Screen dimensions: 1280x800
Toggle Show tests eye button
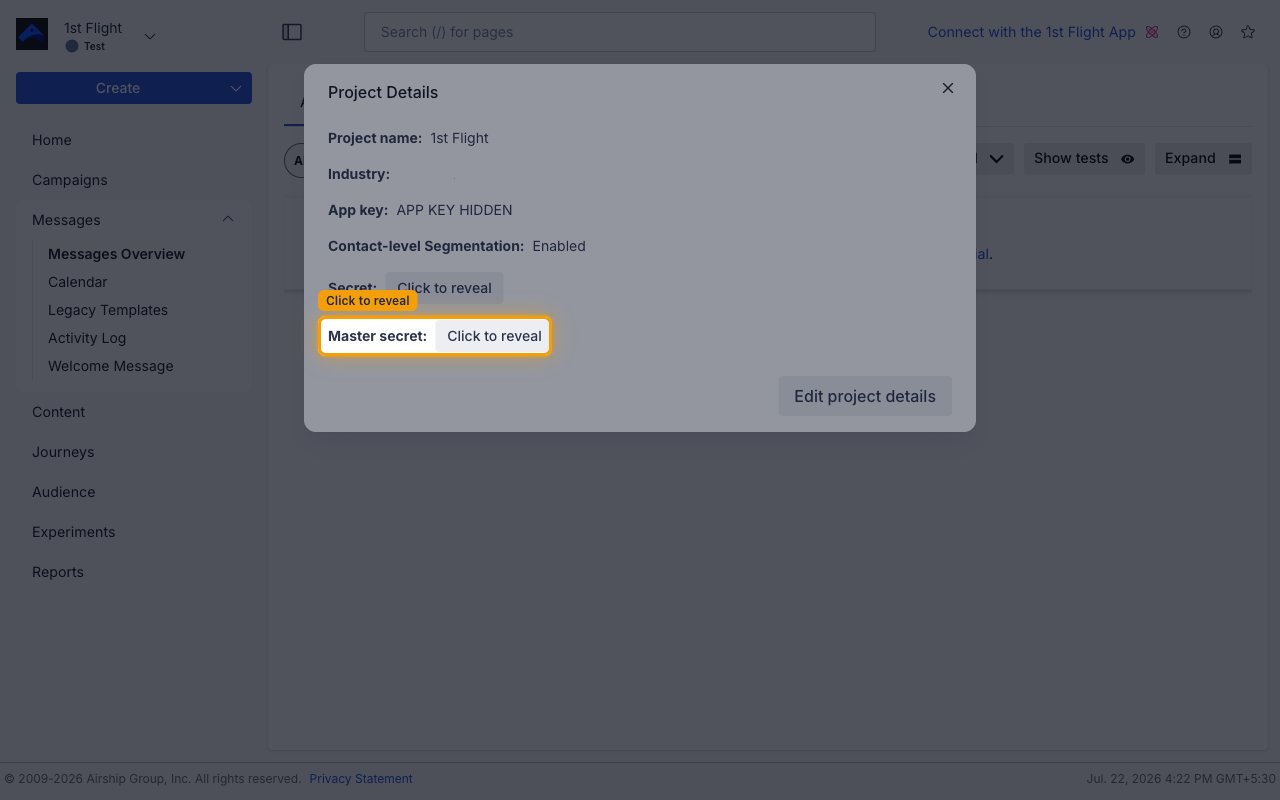coord(1084,158)
